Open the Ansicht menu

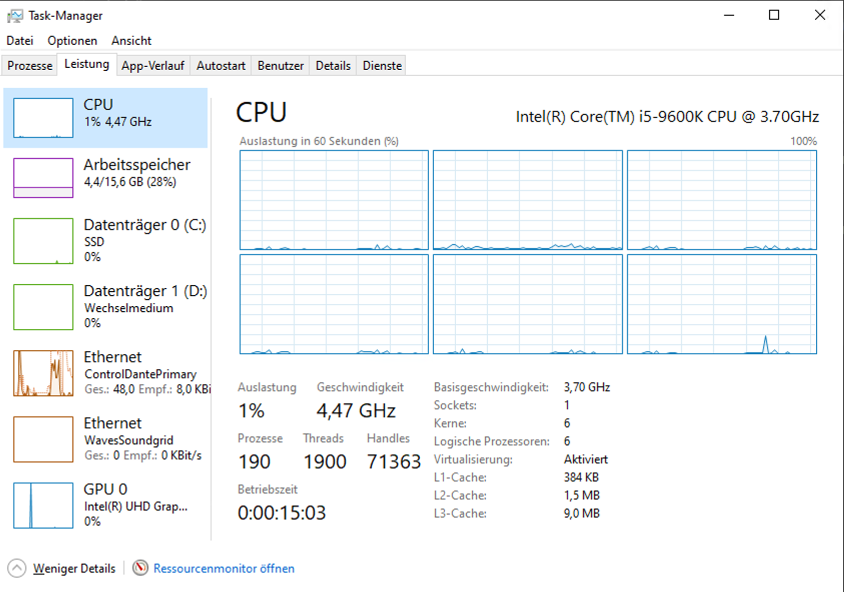tap(131, 41)
